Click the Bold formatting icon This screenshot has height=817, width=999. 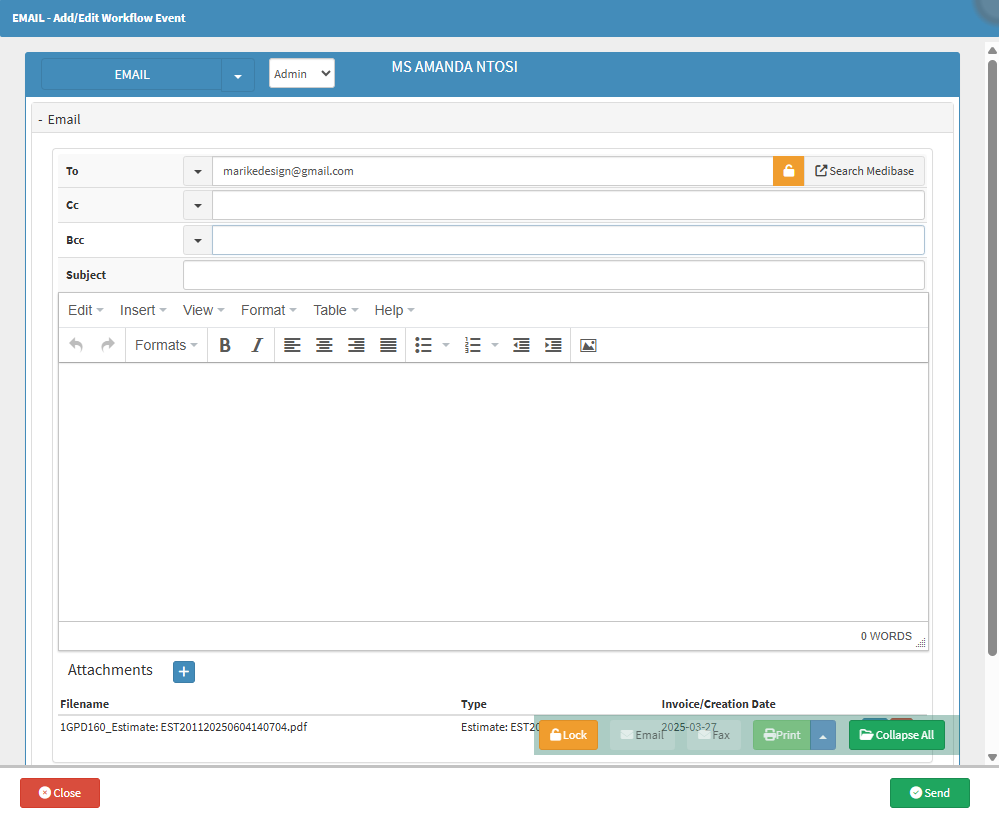[x=225, y=345]
